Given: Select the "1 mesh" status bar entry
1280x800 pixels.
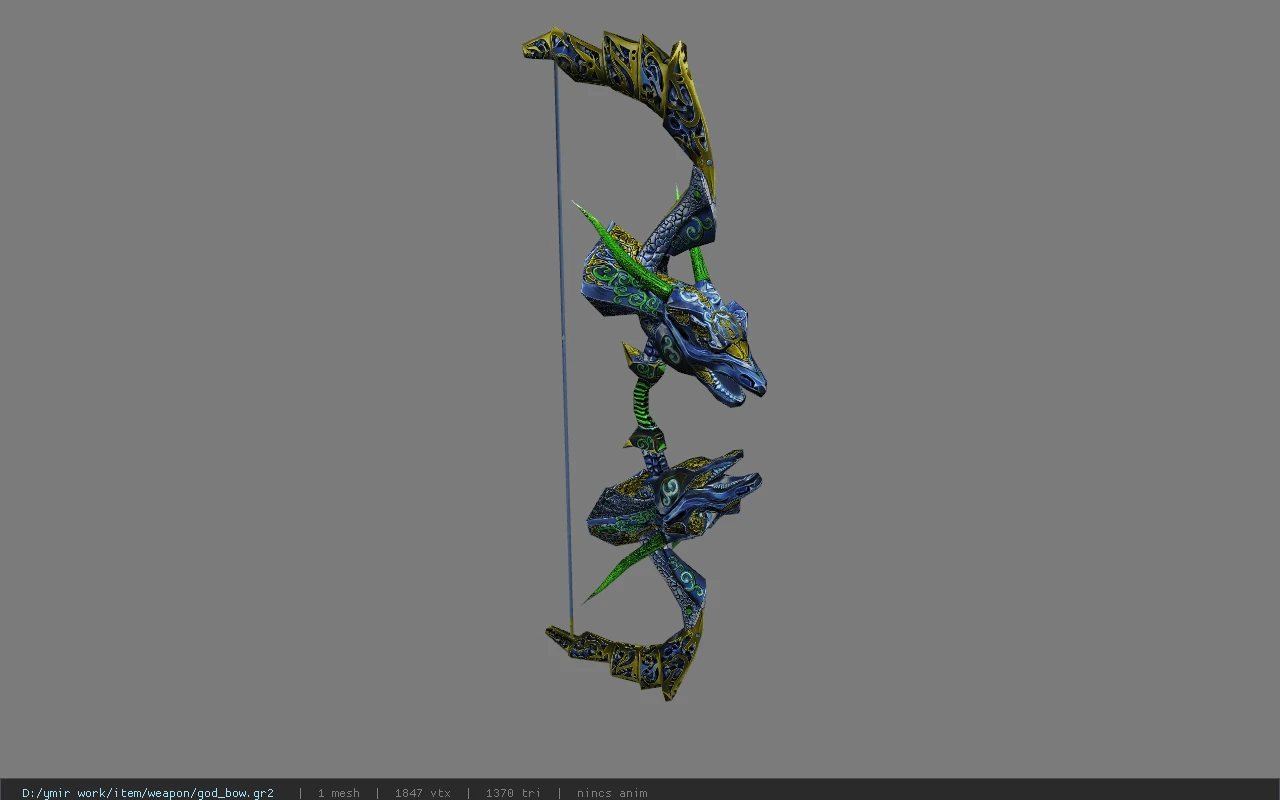Looking at the screenshot, I should click(x=338, y=793).
